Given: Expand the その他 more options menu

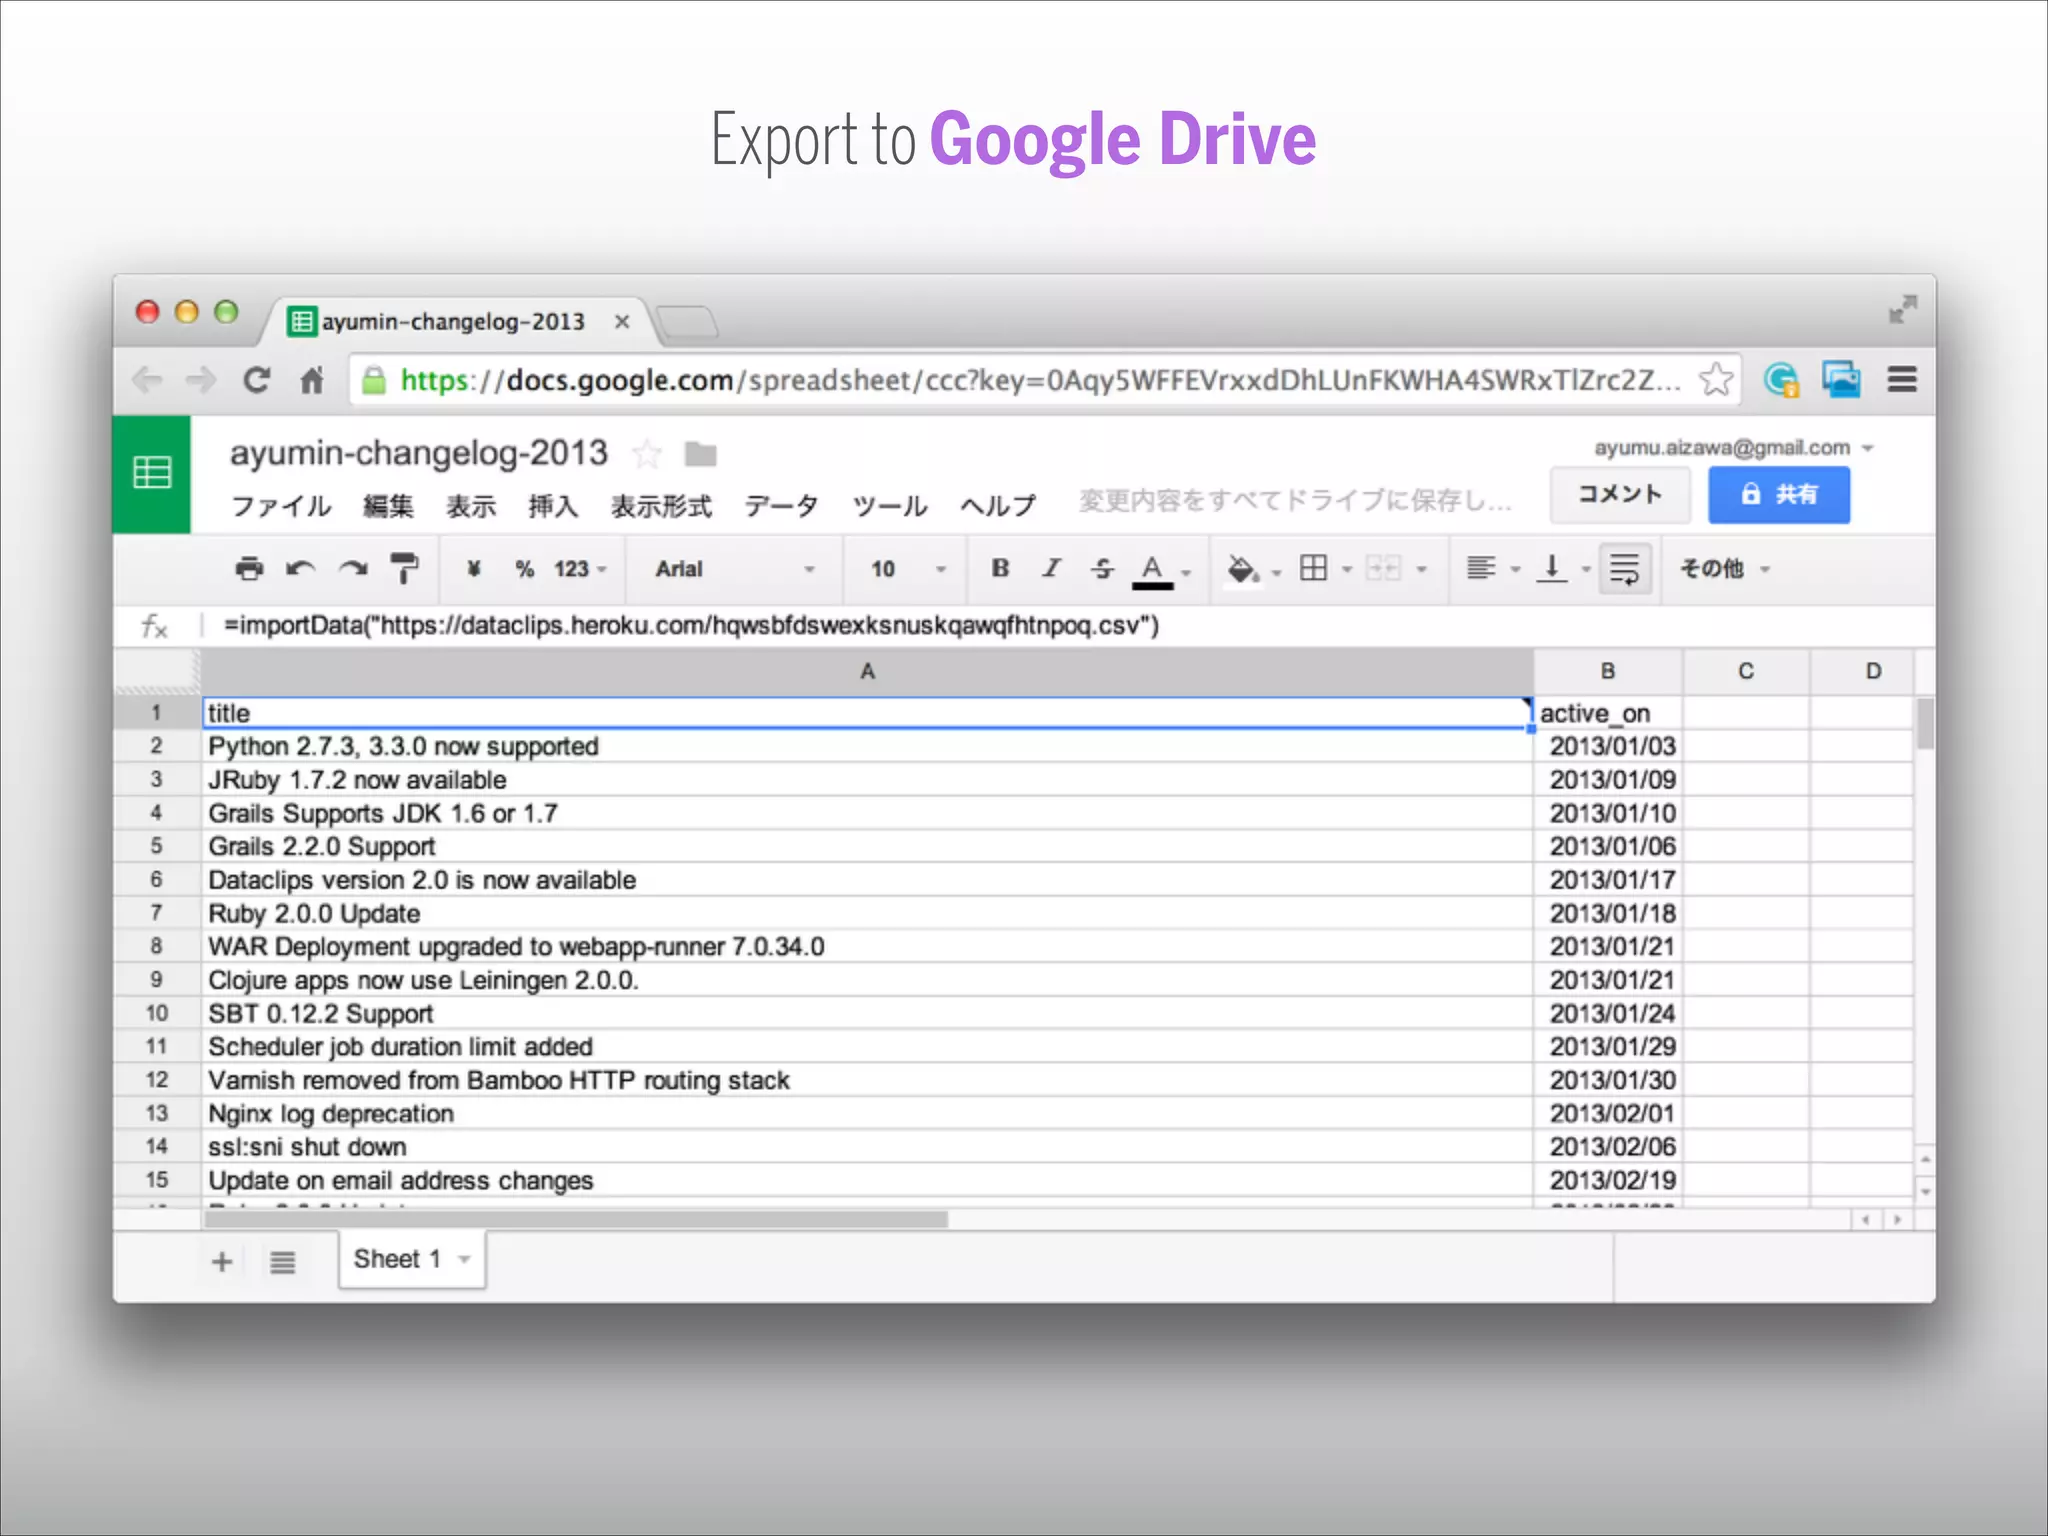Looking at the screenshot, I should (1725, 569).
